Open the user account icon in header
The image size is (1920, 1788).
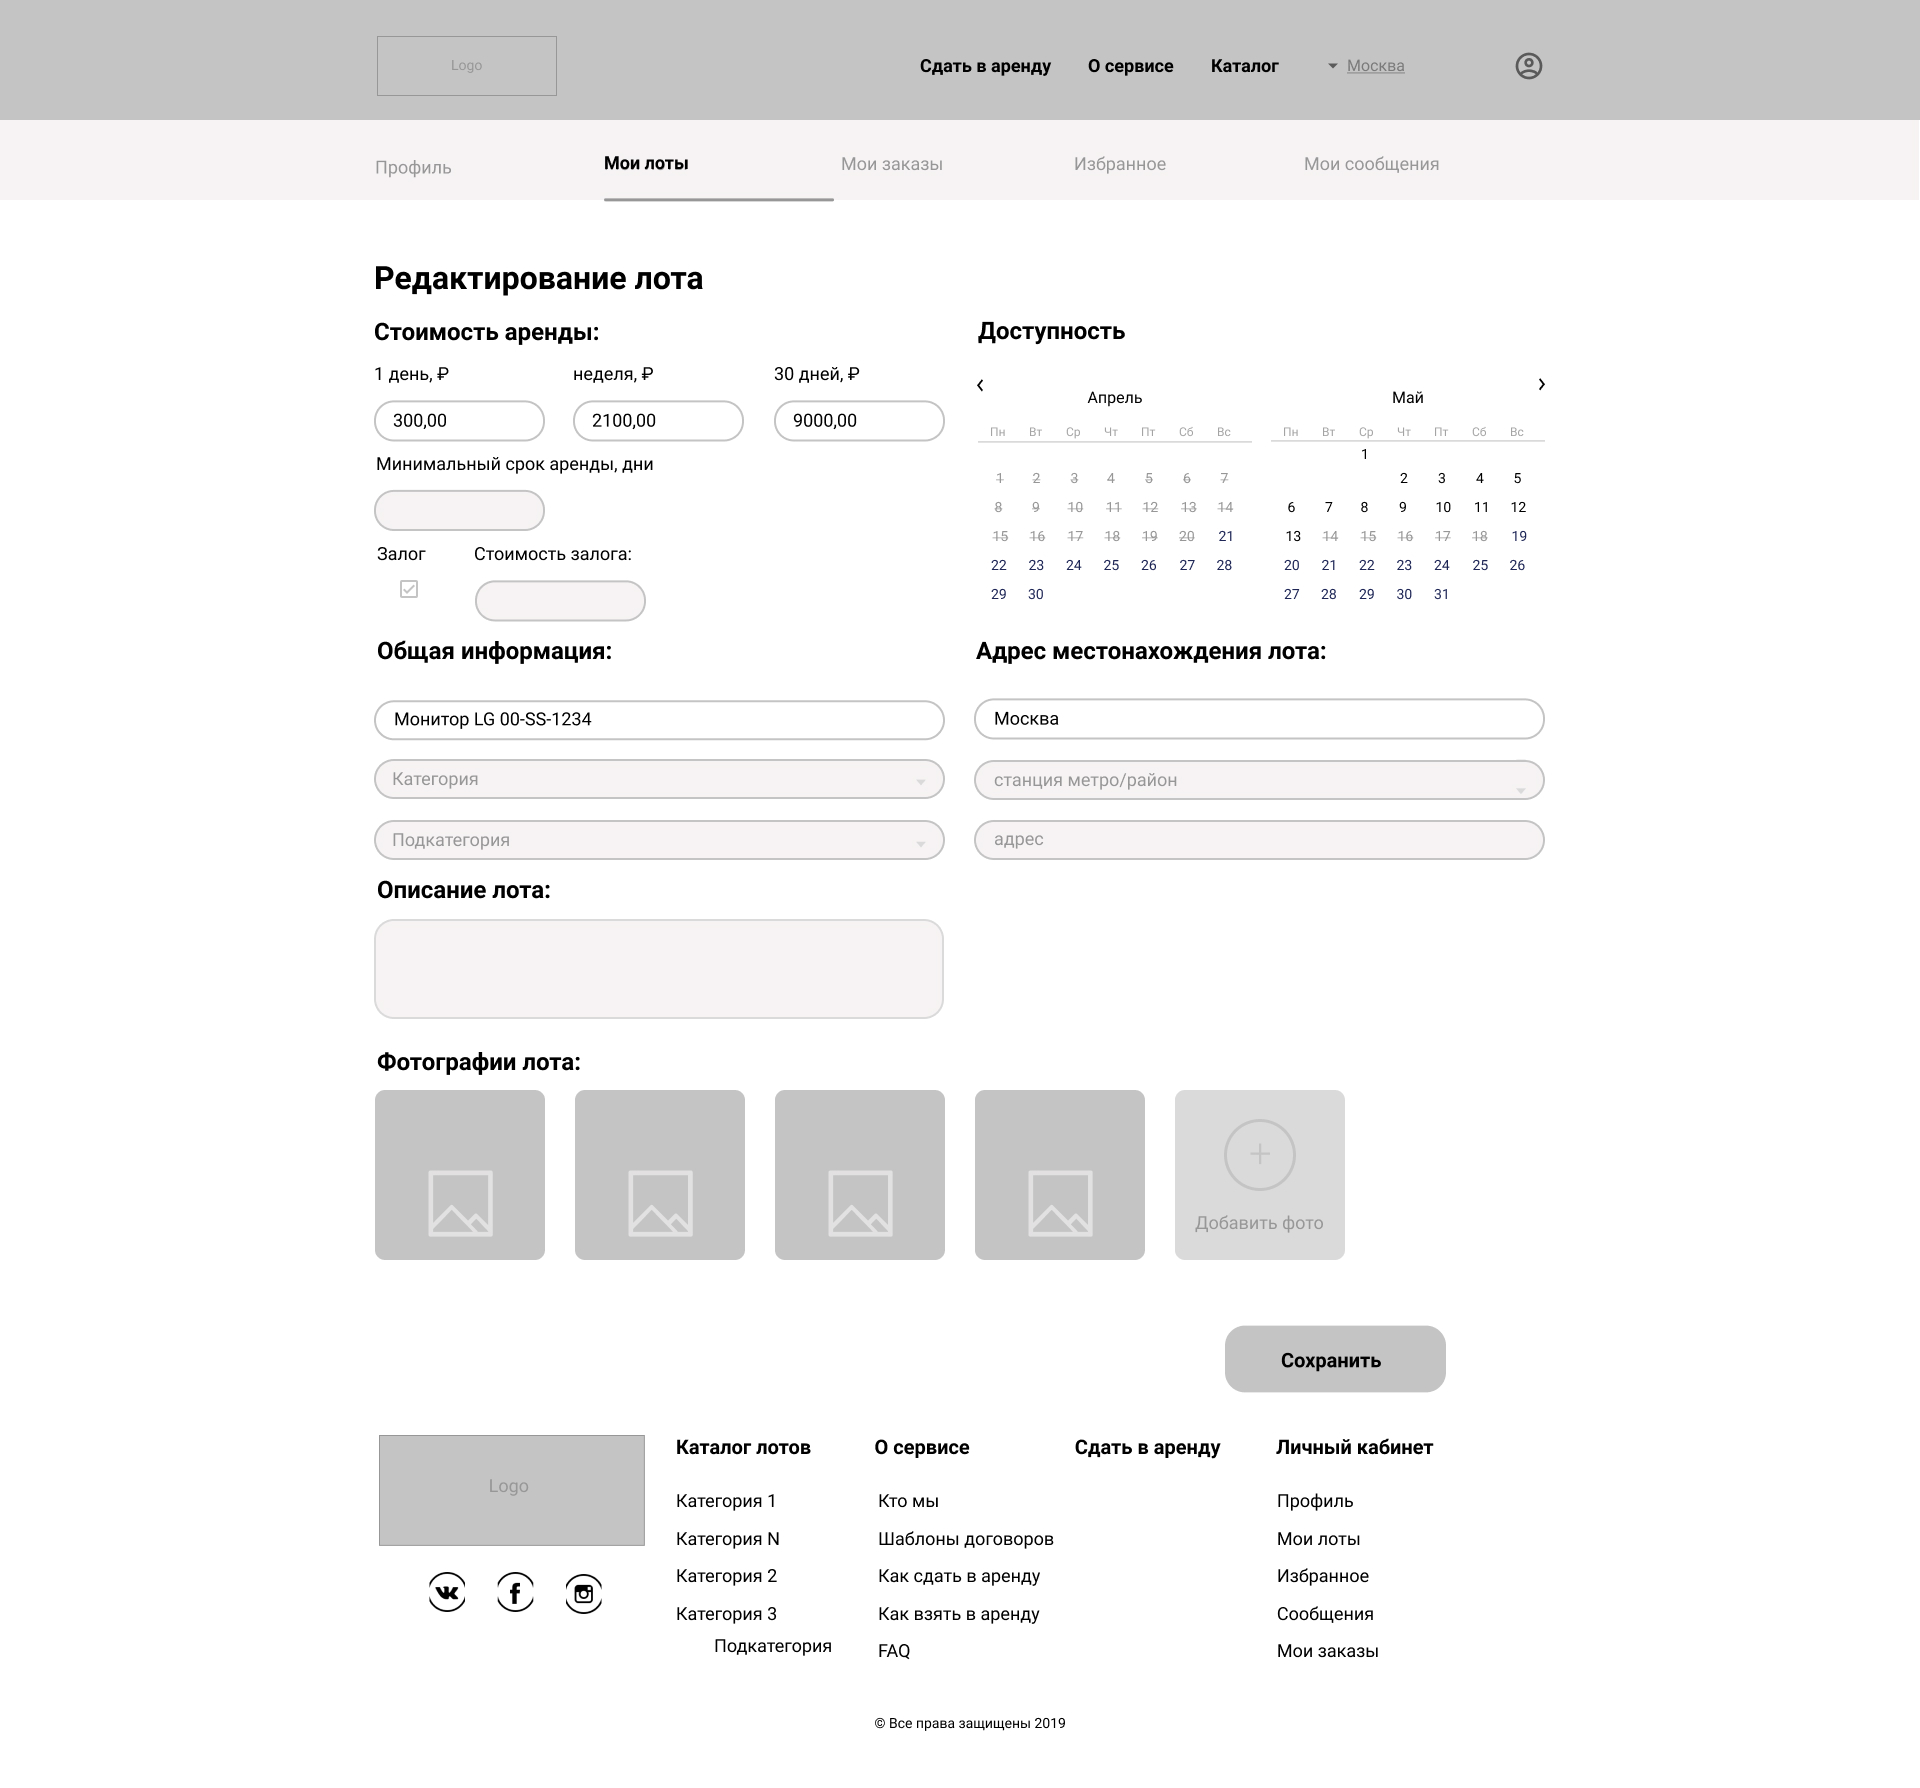[x=1528, y=66]
